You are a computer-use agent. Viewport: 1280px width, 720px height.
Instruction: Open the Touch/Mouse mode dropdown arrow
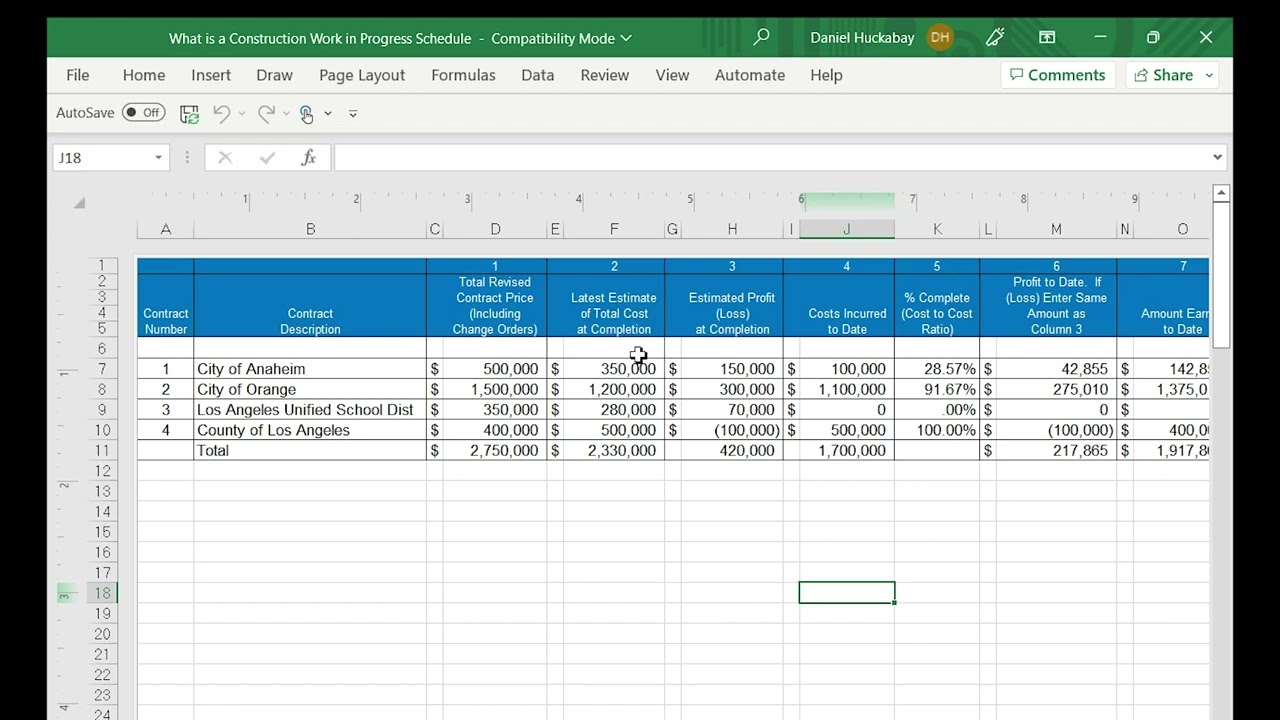coord(328,114)
